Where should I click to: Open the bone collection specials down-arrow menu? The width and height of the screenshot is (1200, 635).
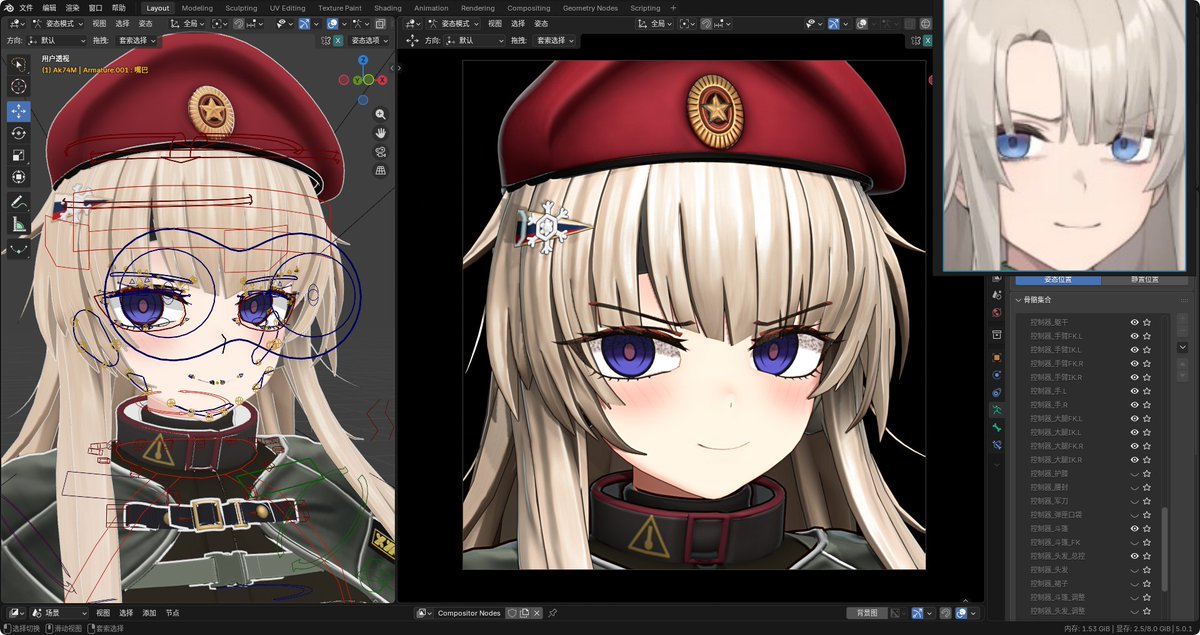click(1182, 347)
